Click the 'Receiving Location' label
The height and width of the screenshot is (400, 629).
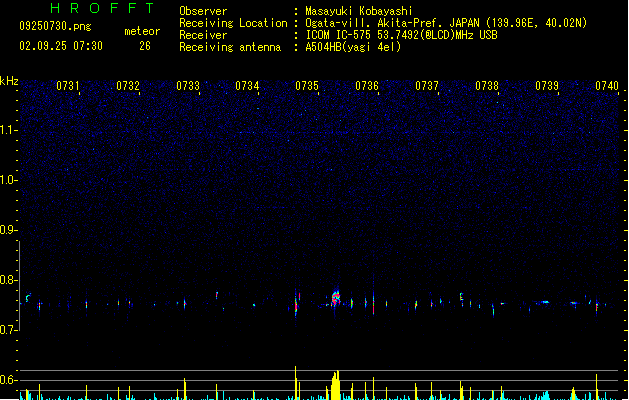[233, 23]
